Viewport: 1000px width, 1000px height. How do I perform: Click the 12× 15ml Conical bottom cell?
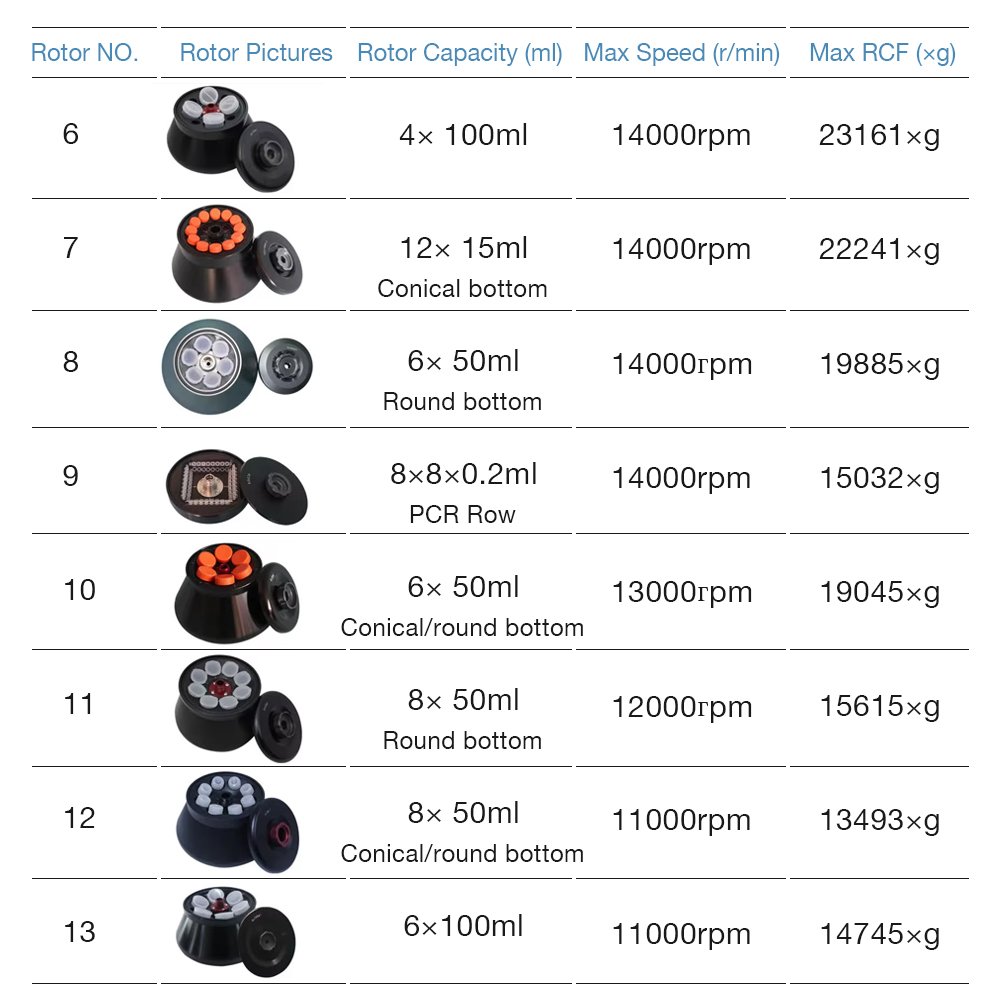[x=463, y=267]
